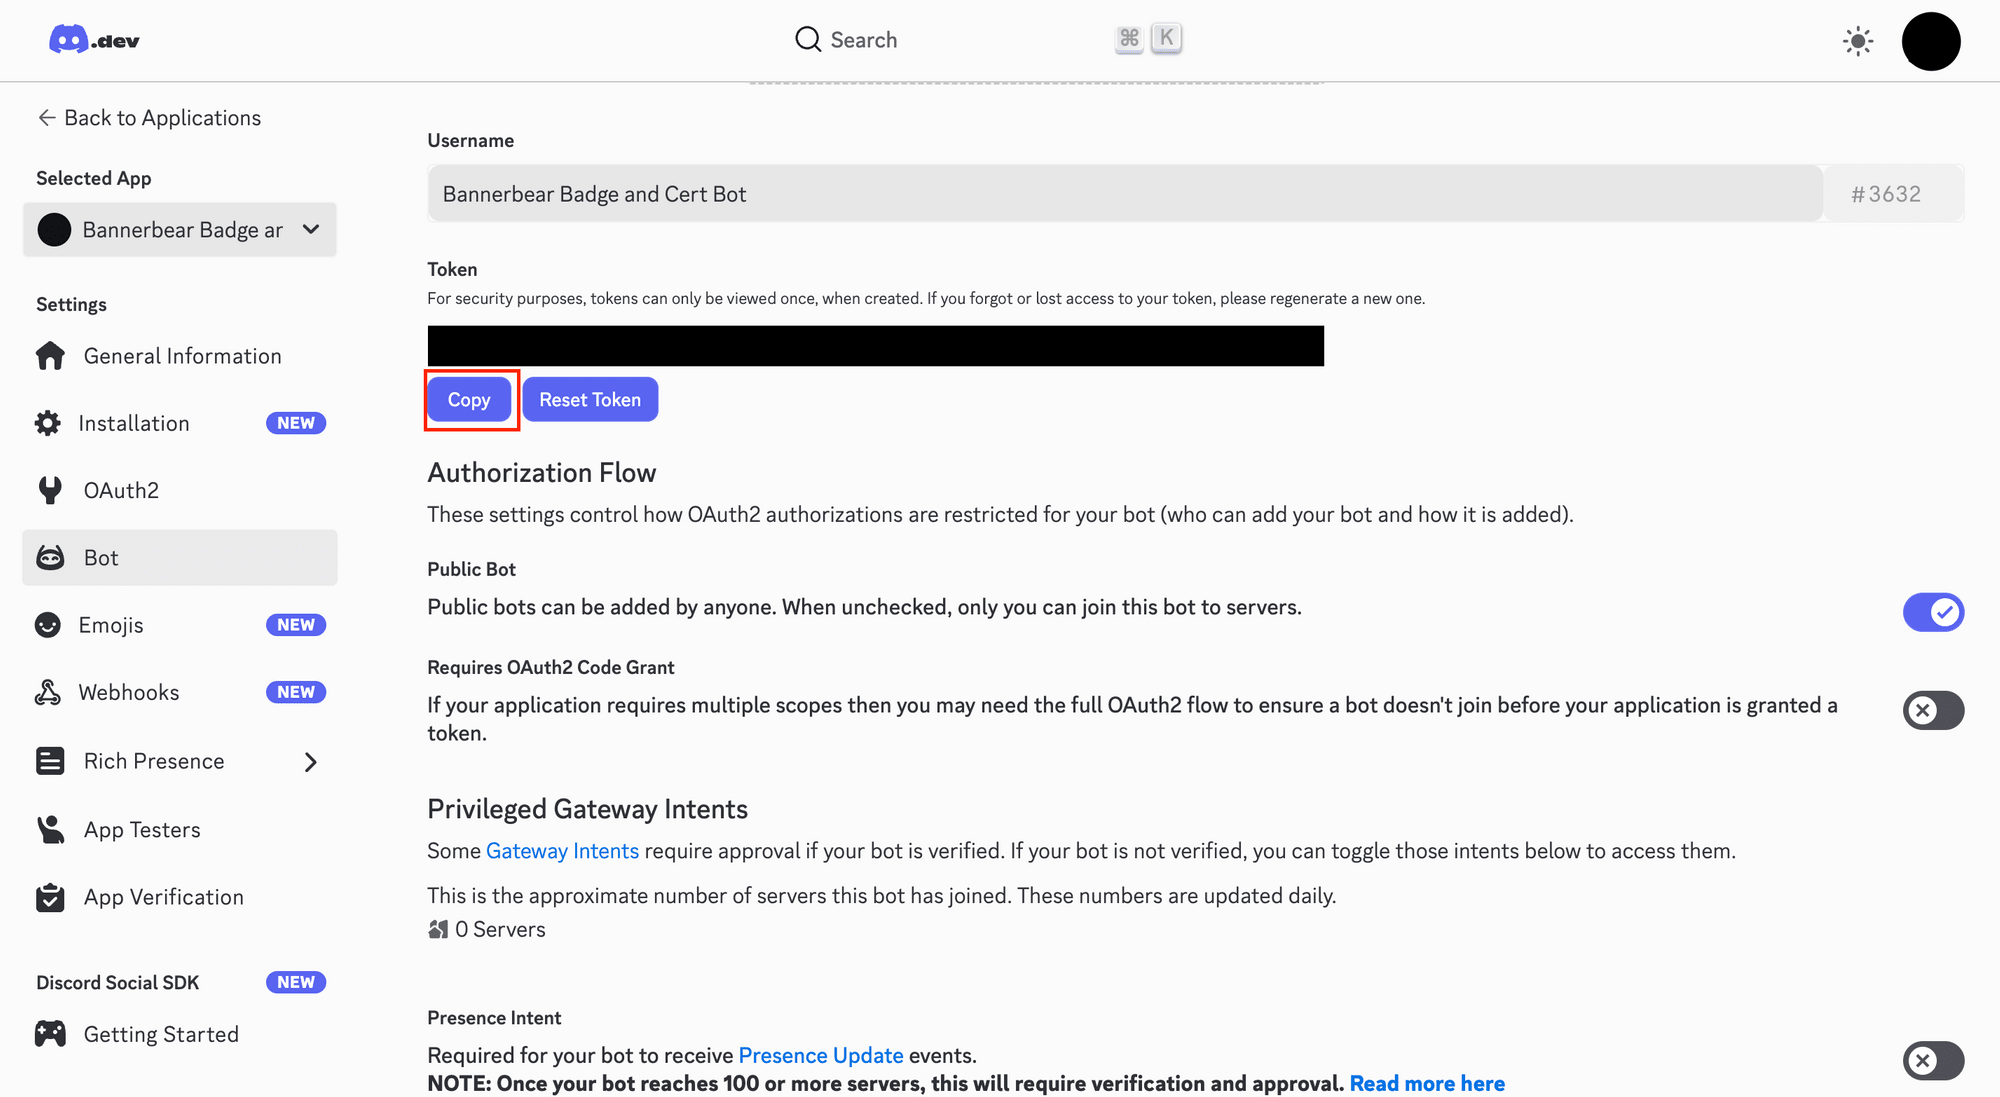Click the Bot settings icon
The height and width of the screenshot is (1097, 2000).
pyautogui.click(x=49, y=557)
